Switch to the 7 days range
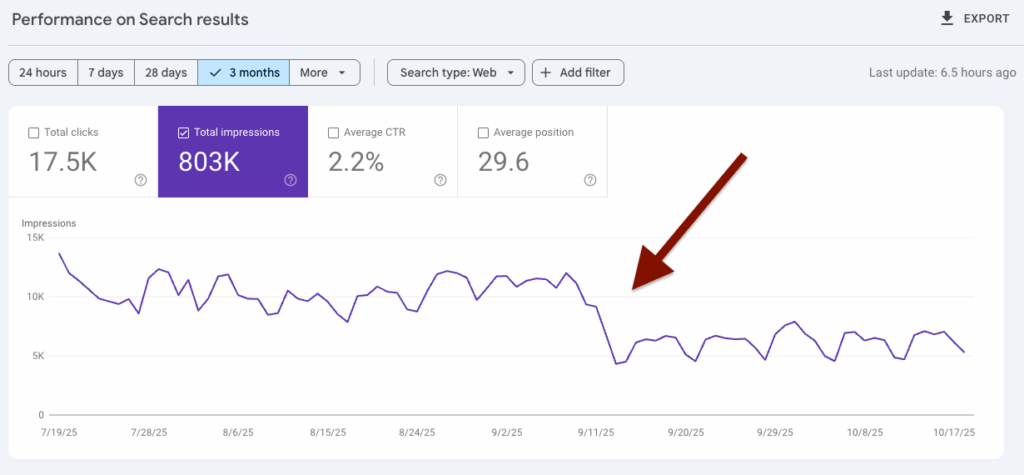 click(105, 73)
